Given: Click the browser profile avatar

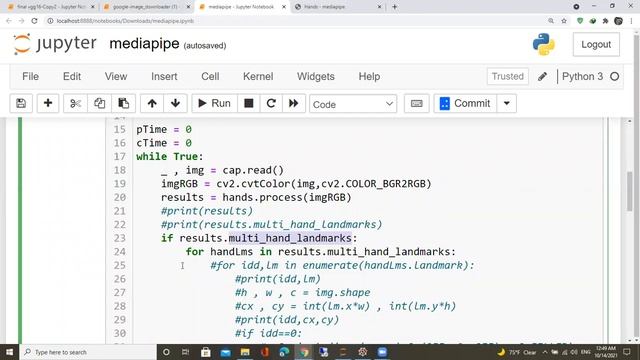Looking at the screenshot, I should (x=618, y=21).
